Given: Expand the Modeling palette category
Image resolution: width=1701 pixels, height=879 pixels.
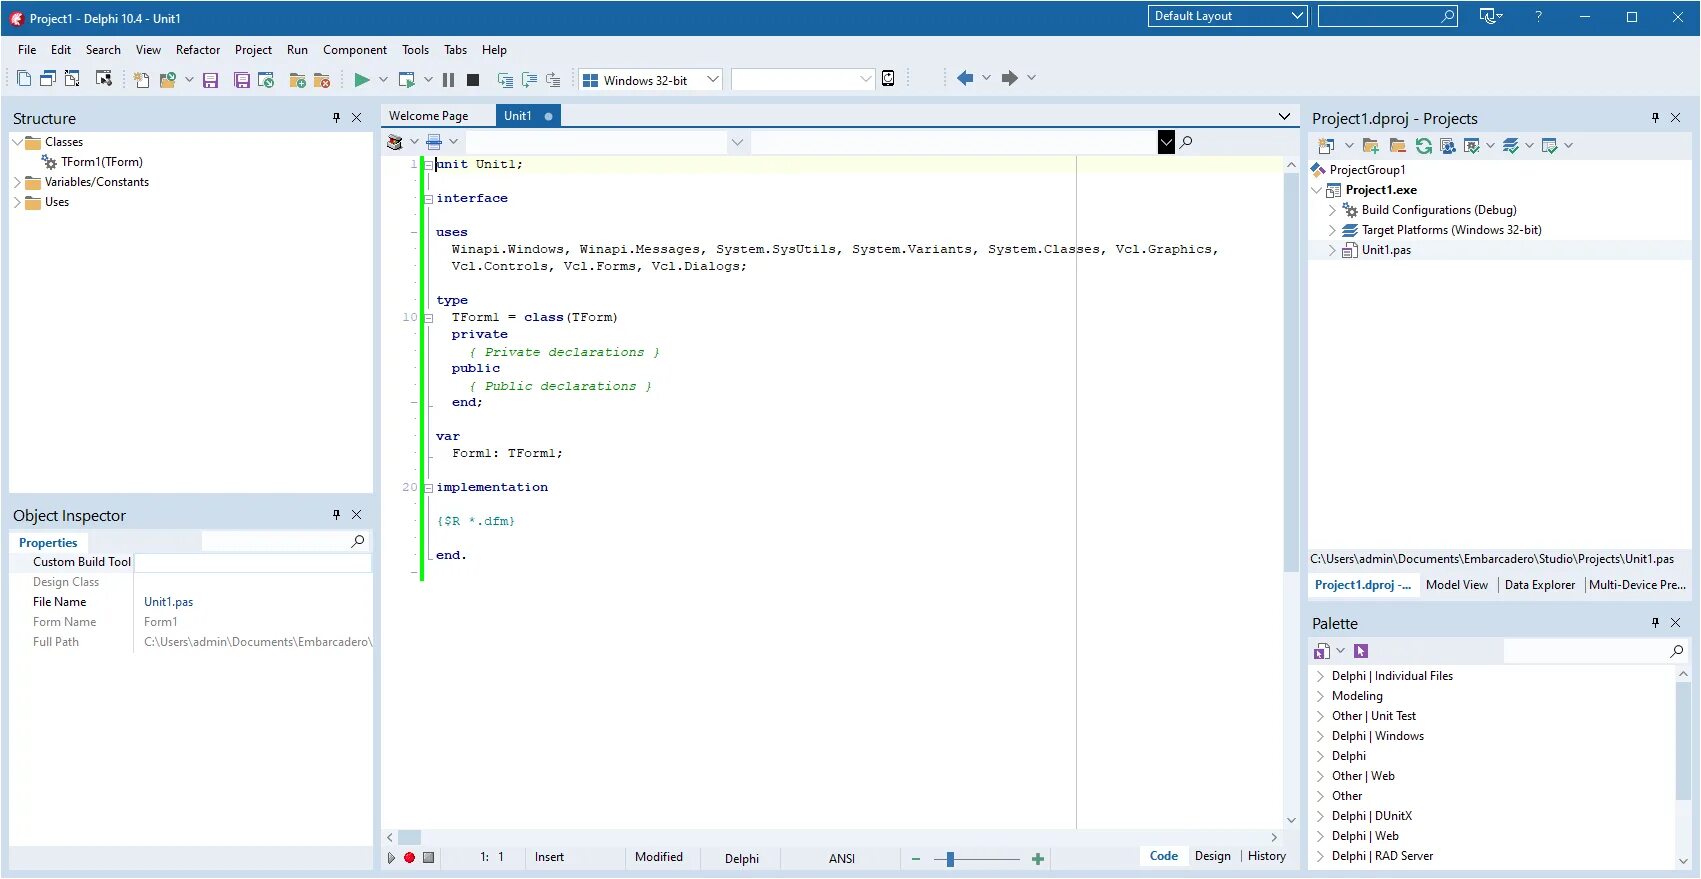Looking at the screenshot, I should click(1320, 696).
